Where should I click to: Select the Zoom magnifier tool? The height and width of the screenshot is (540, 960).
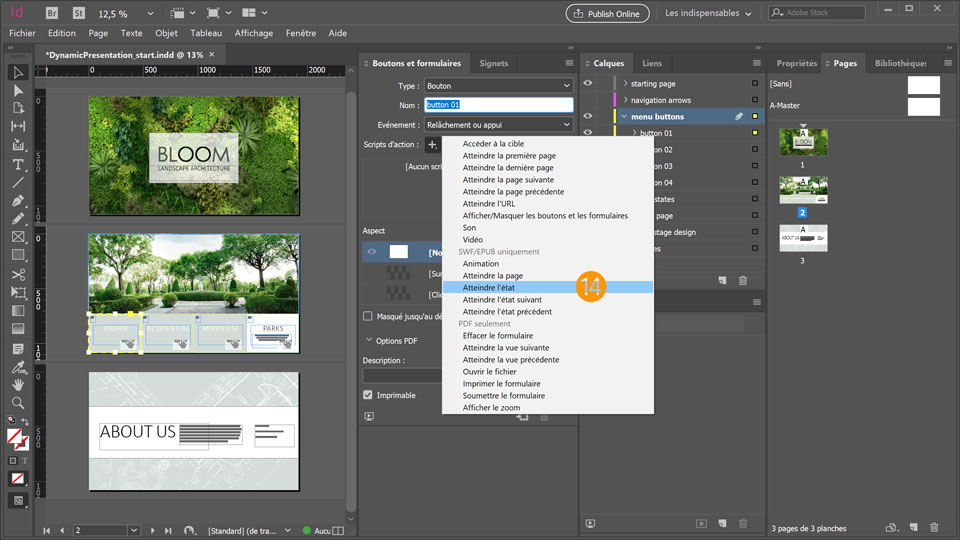[x=18, y=402]
